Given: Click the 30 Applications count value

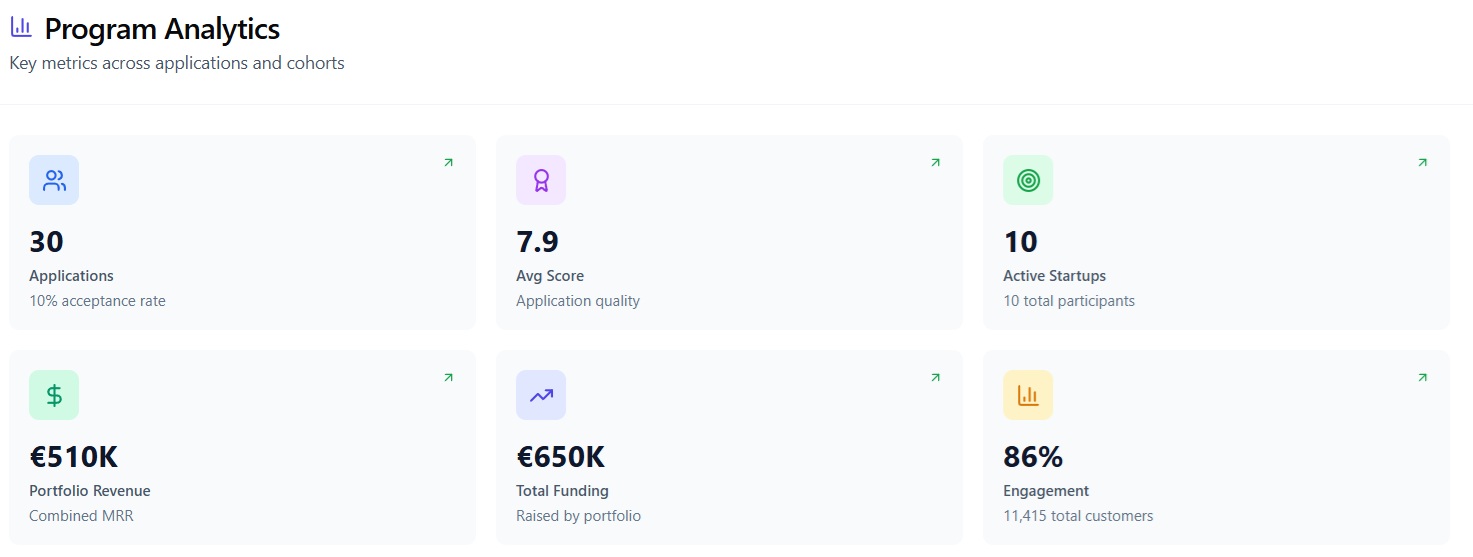Looking at the screenshot, I should (46, 242).
